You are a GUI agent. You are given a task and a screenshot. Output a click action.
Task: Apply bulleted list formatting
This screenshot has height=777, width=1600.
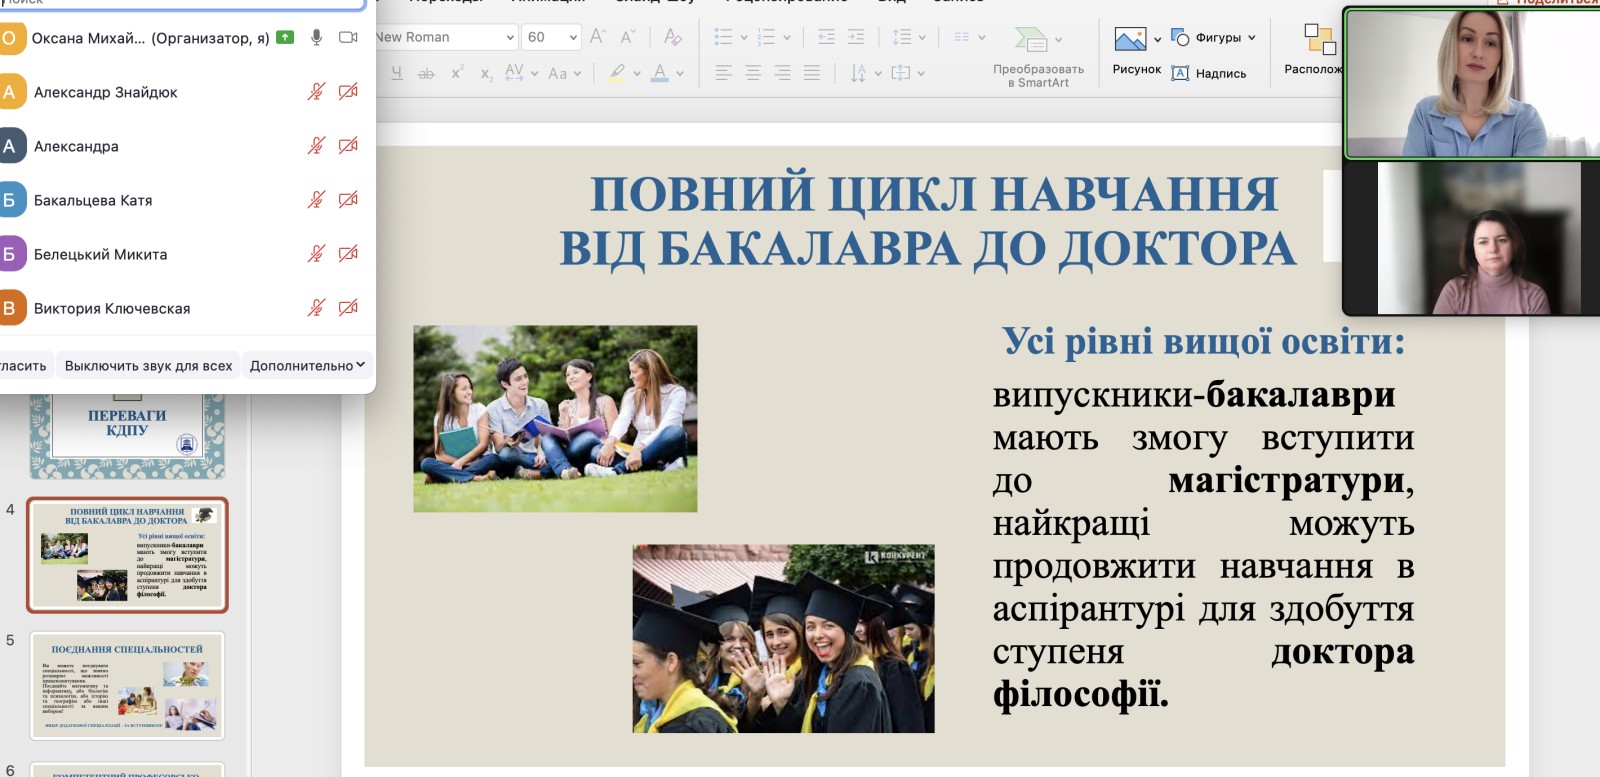(x=723, y=37)
